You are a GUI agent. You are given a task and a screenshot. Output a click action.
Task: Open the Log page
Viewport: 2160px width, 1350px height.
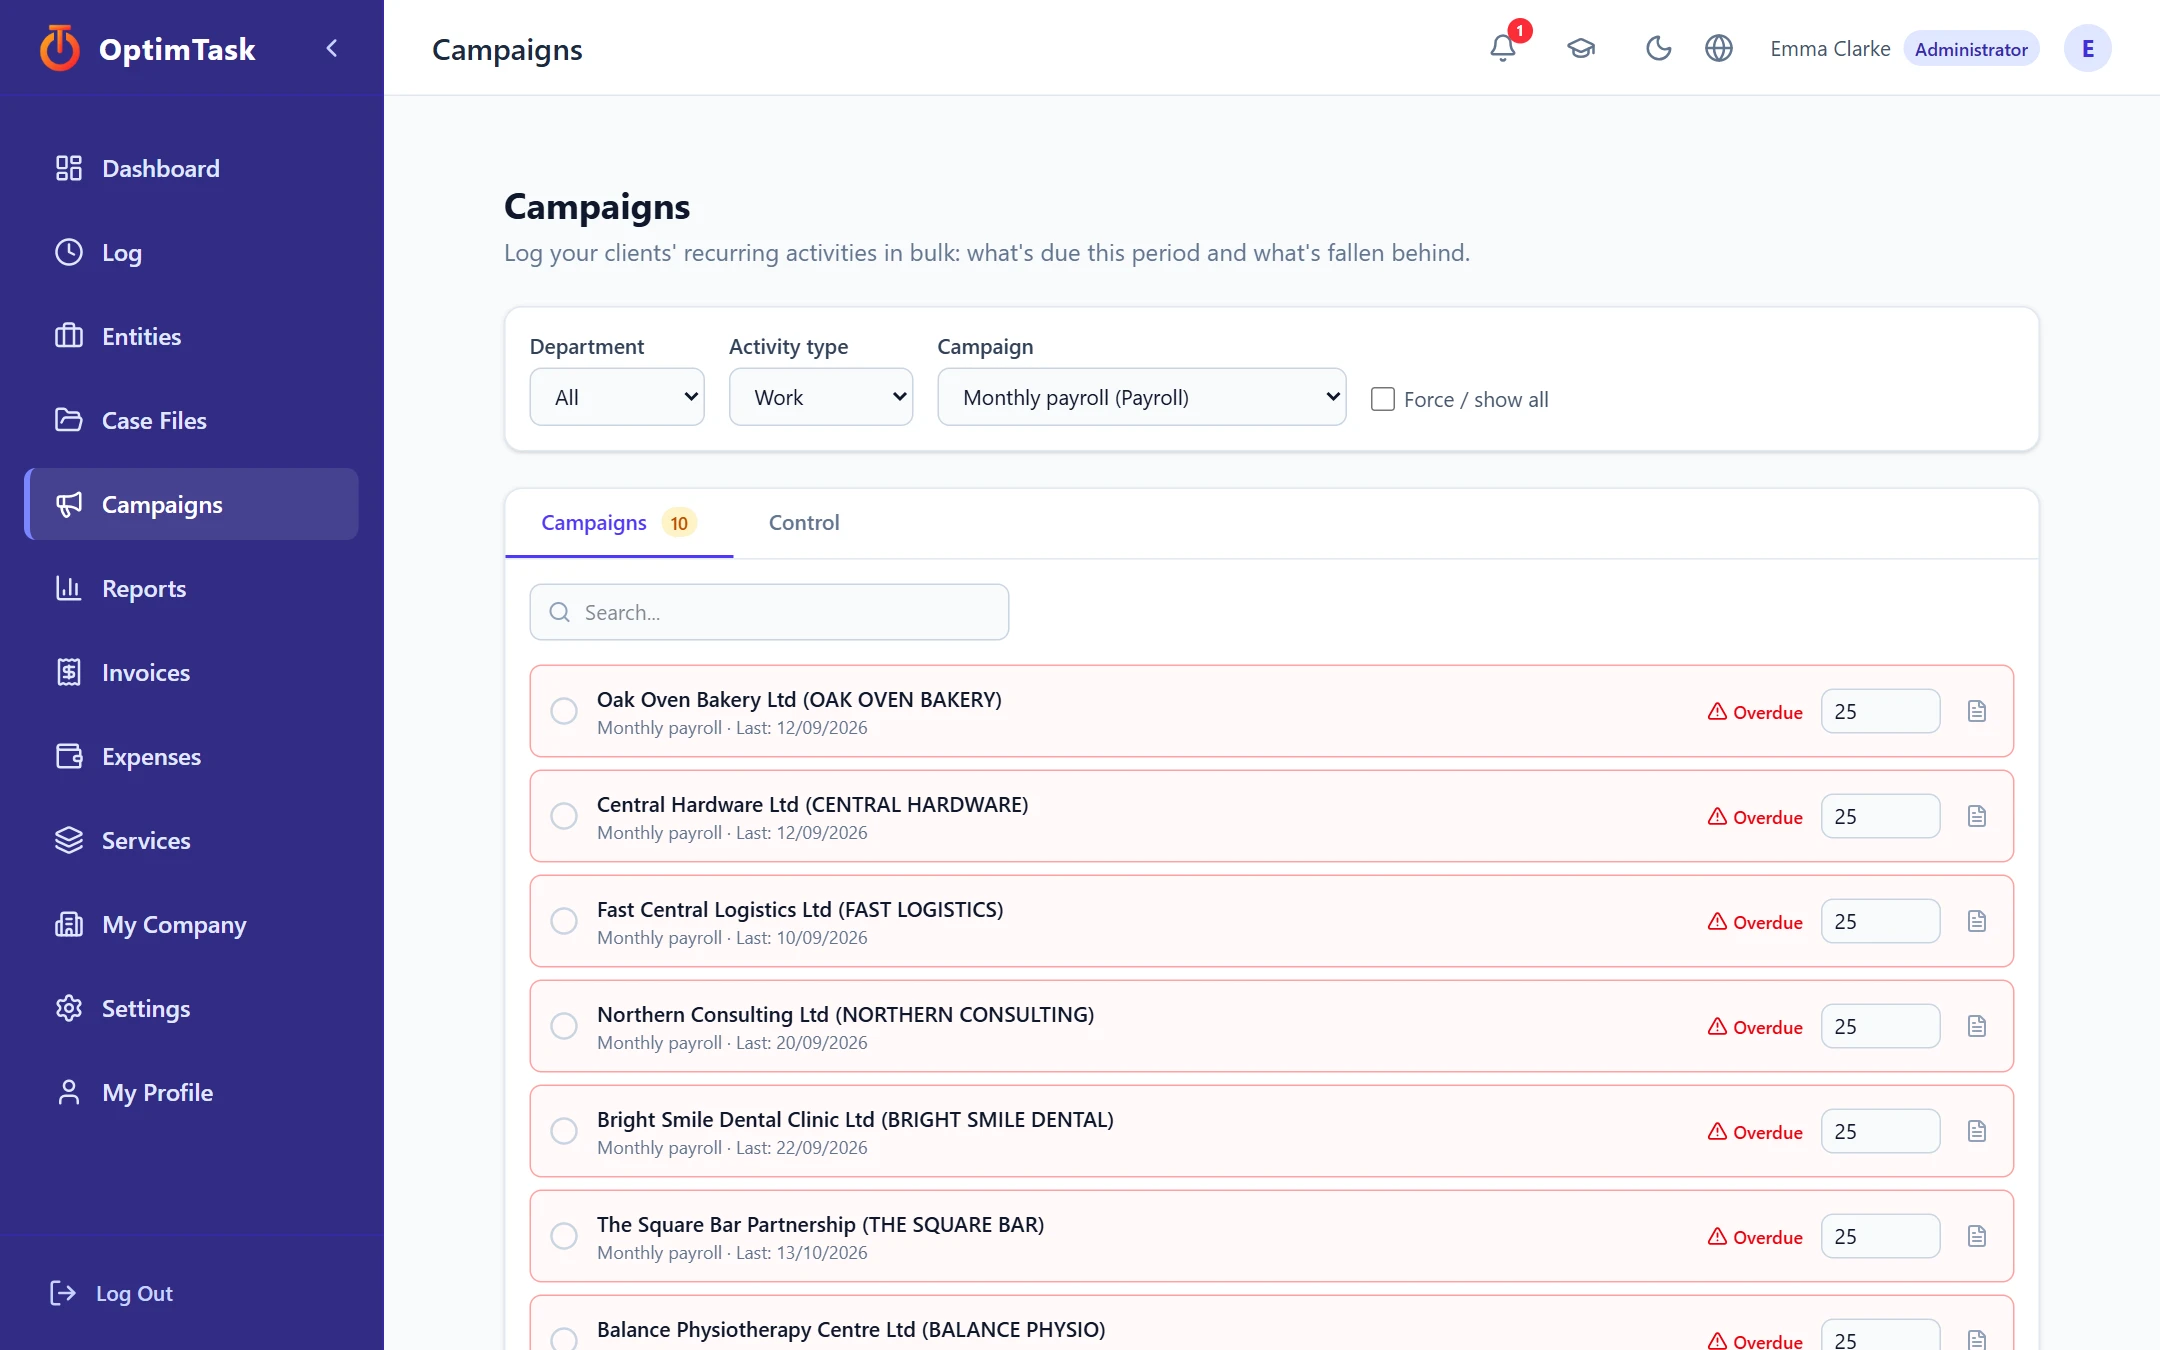pos(191,252)
